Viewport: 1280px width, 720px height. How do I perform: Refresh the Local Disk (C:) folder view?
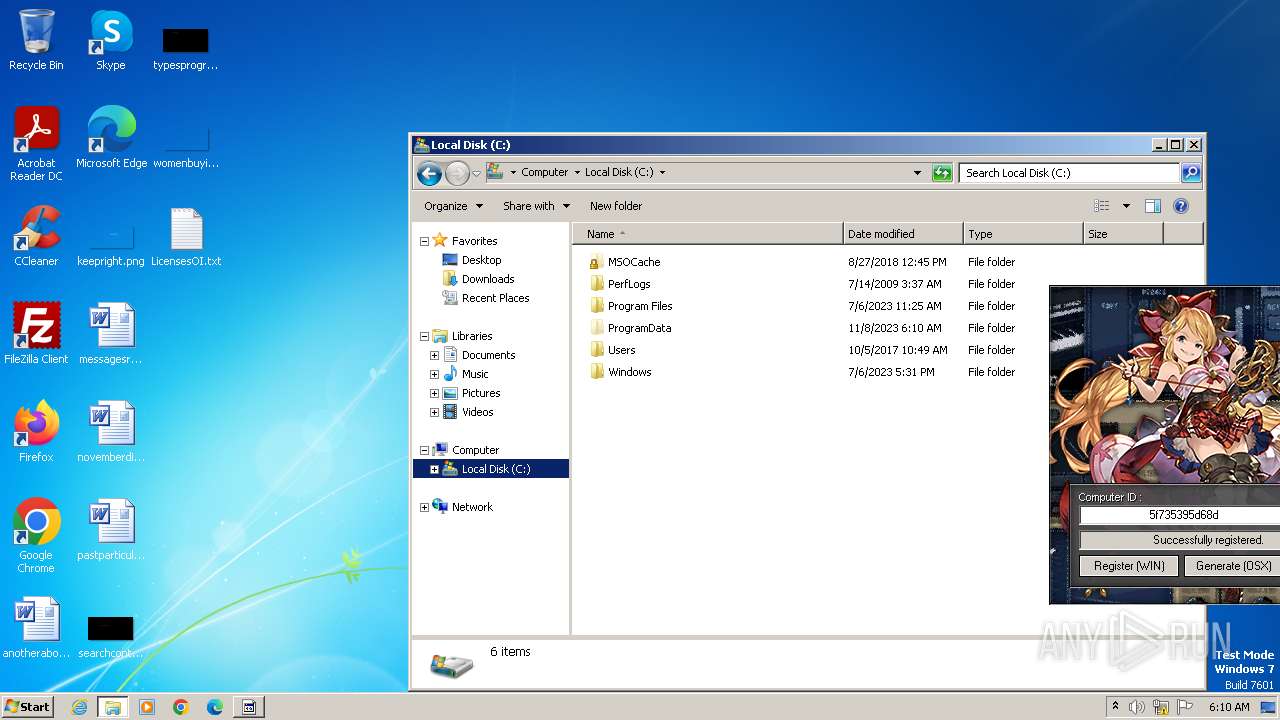[941, 173]
